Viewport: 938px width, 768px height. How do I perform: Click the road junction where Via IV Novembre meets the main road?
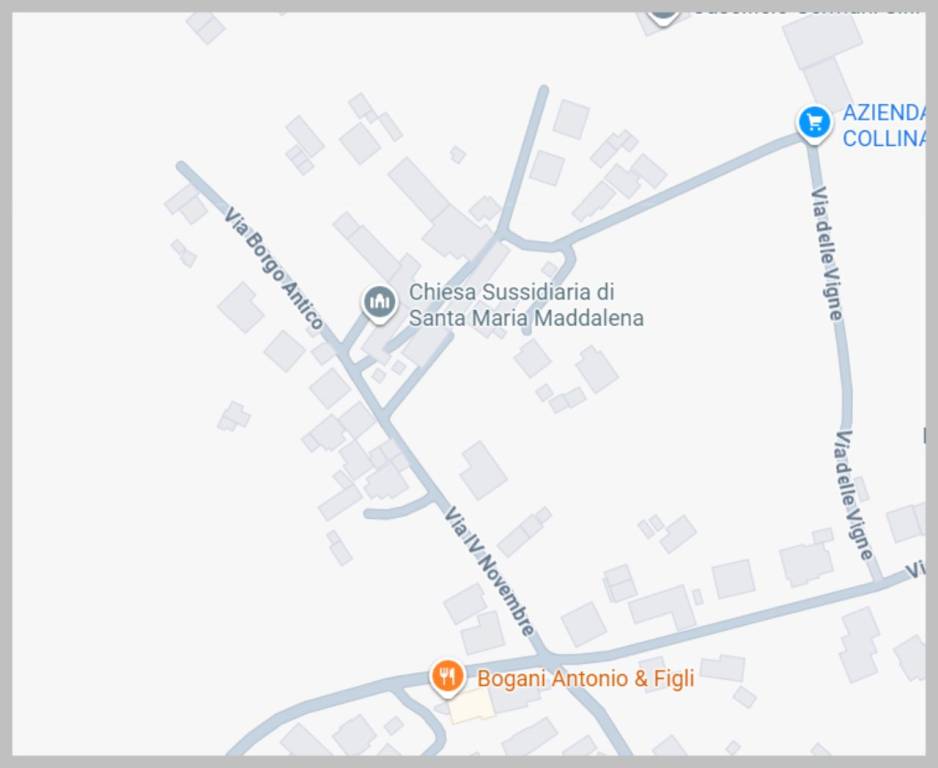click(546, 657)
